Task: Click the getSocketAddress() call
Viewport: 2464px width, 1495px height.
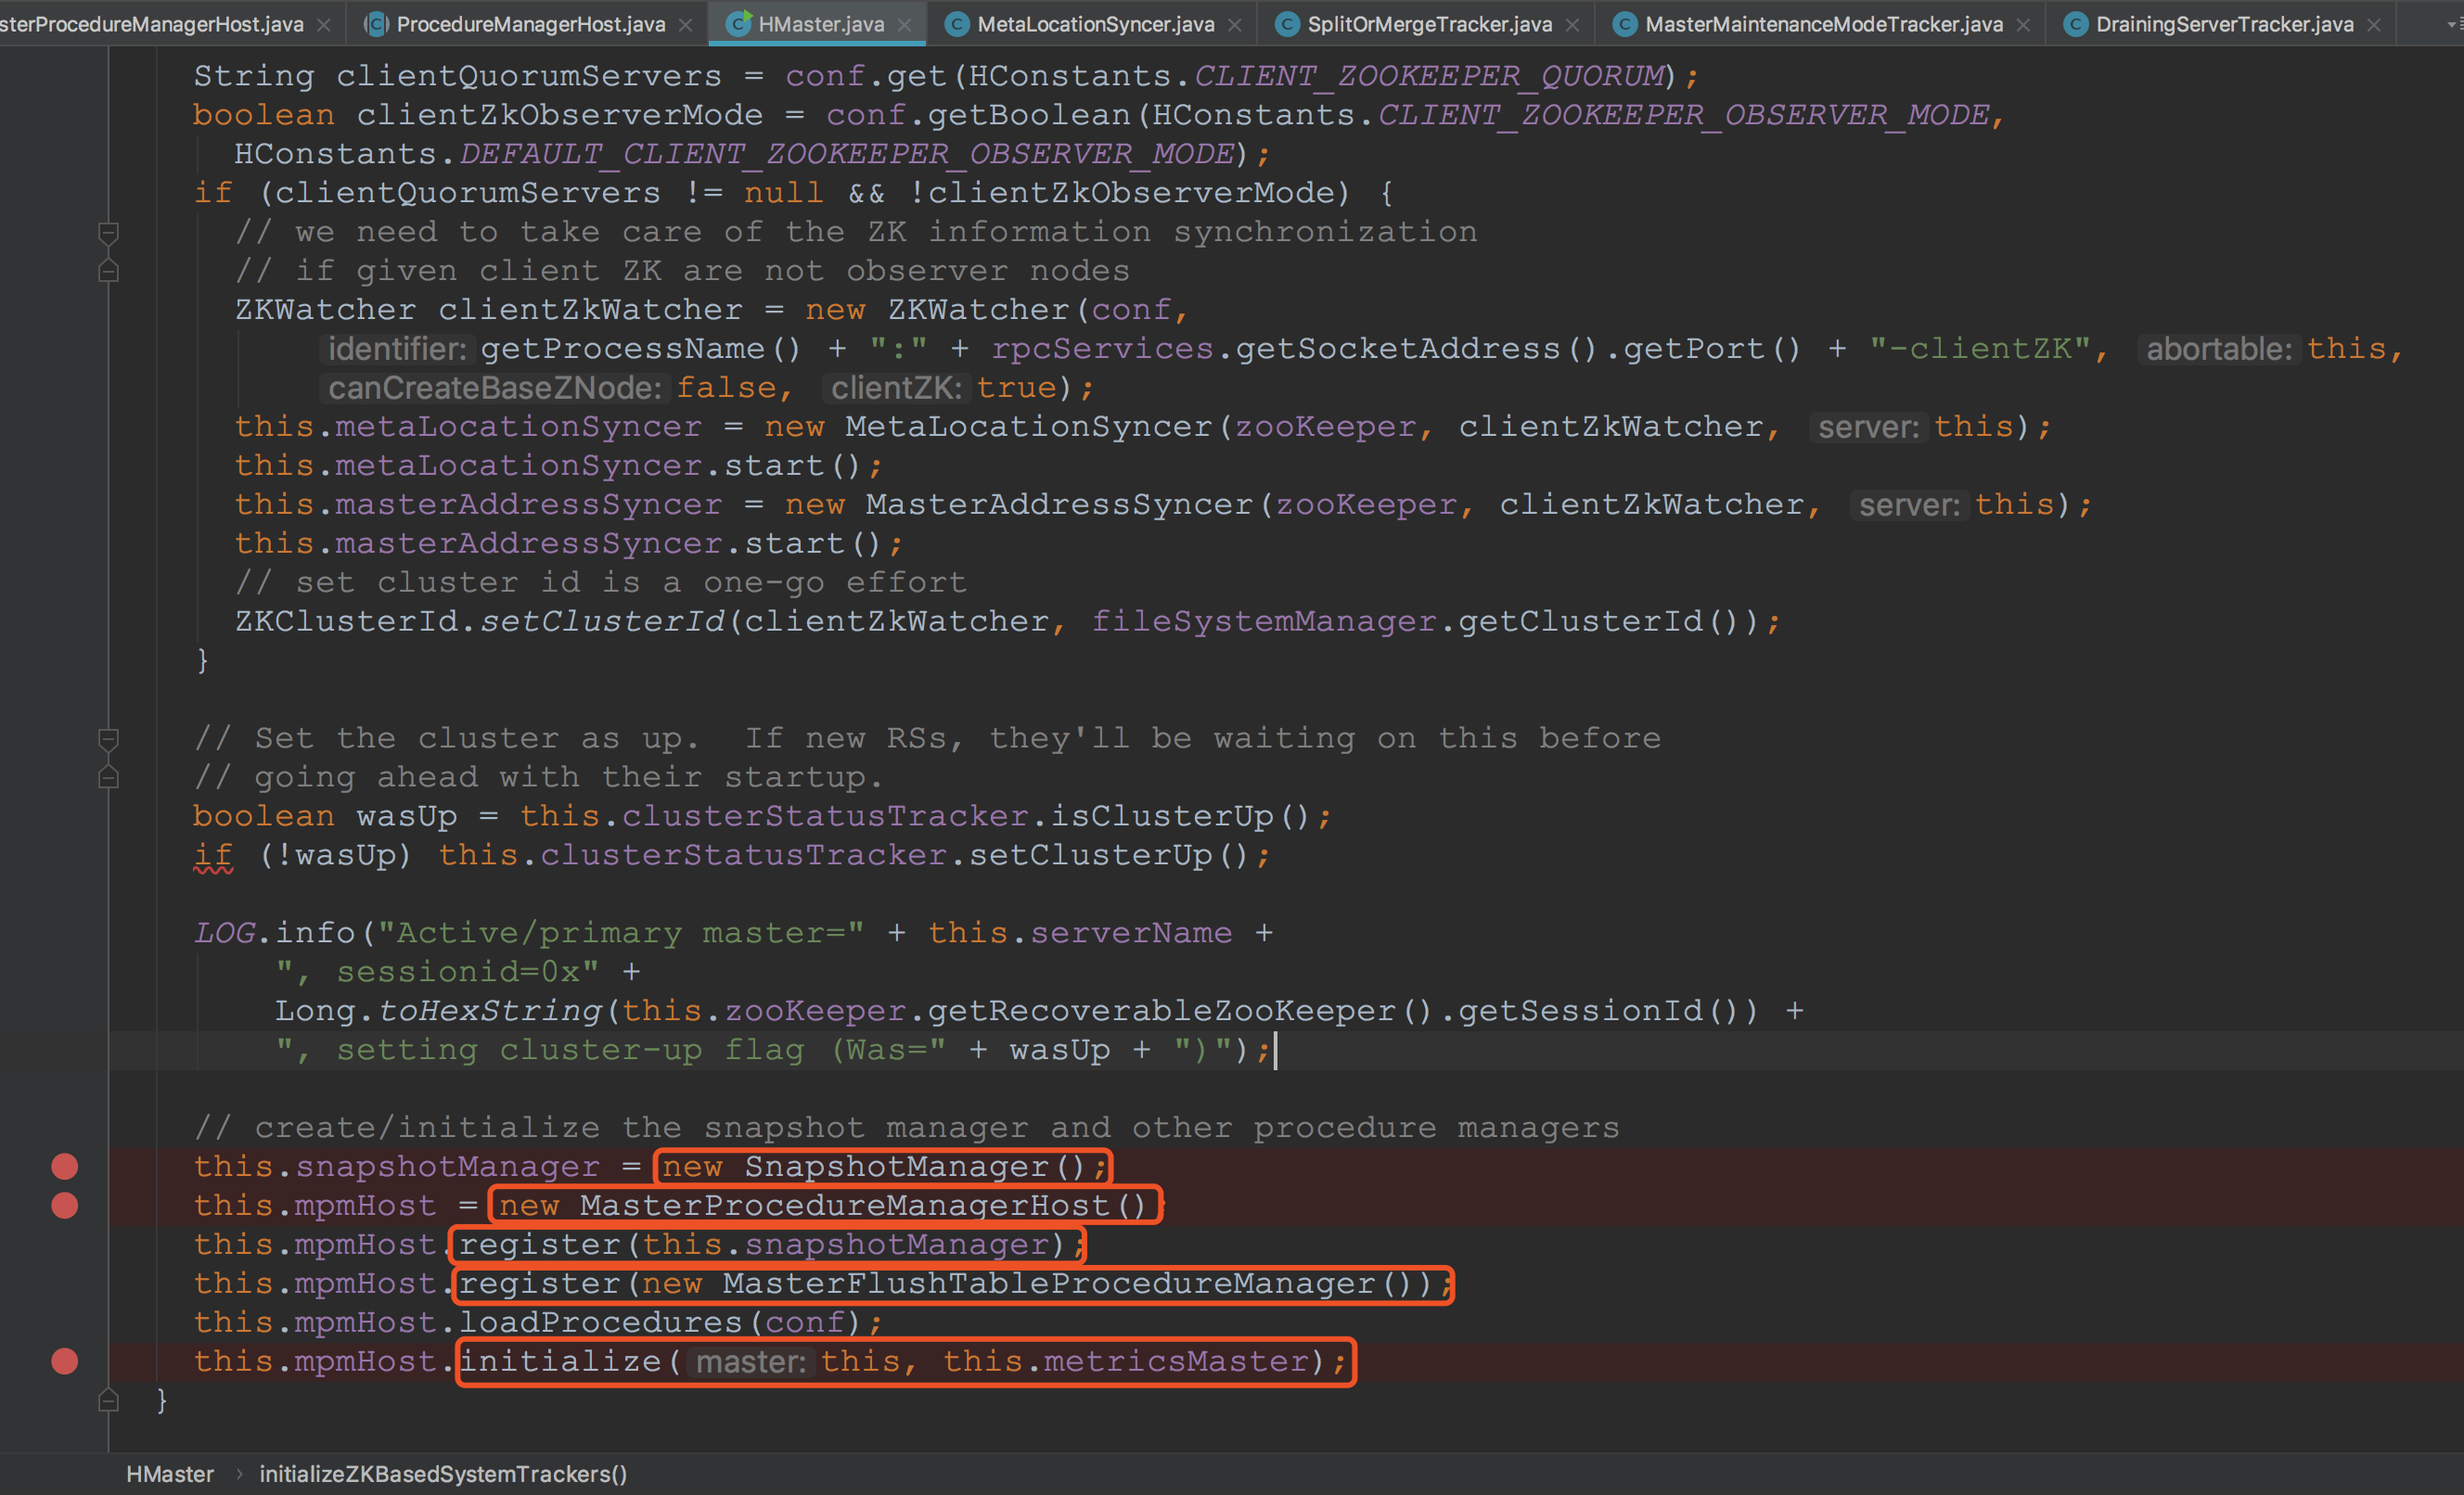Action: click(x=1416, y=349)
